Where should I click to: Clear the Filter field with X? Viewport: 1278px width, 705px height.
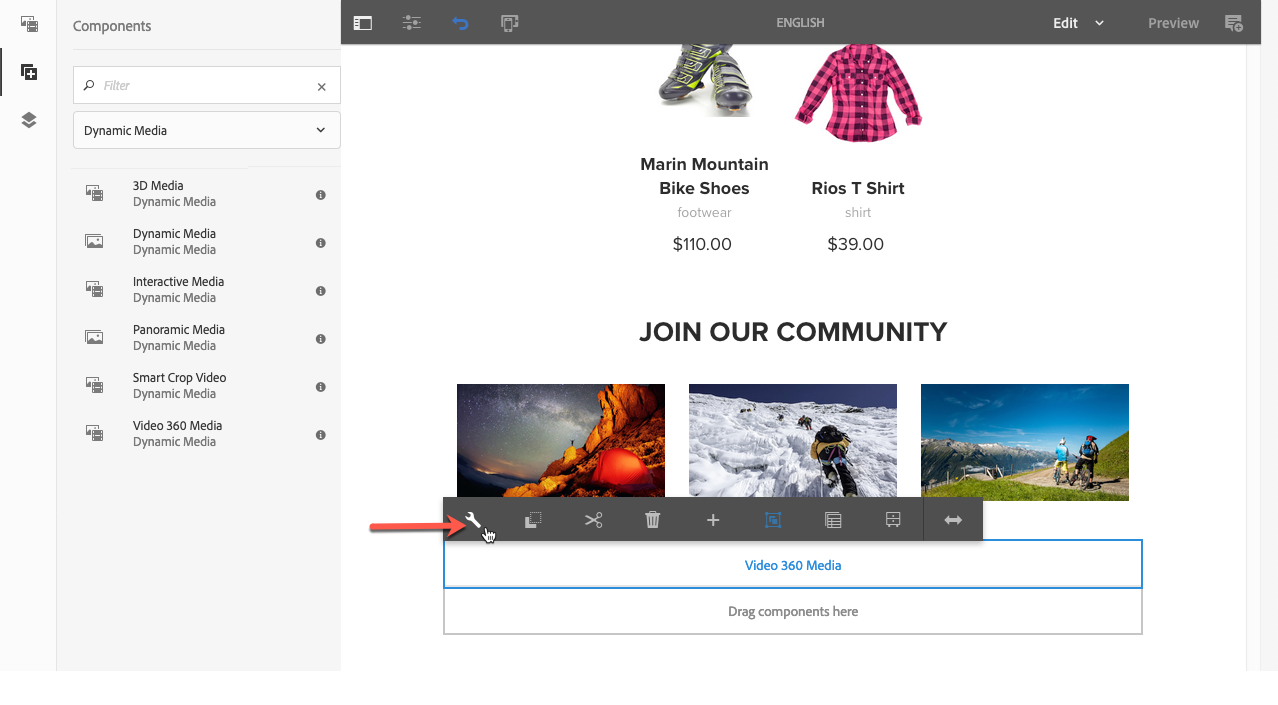point(322,86)
